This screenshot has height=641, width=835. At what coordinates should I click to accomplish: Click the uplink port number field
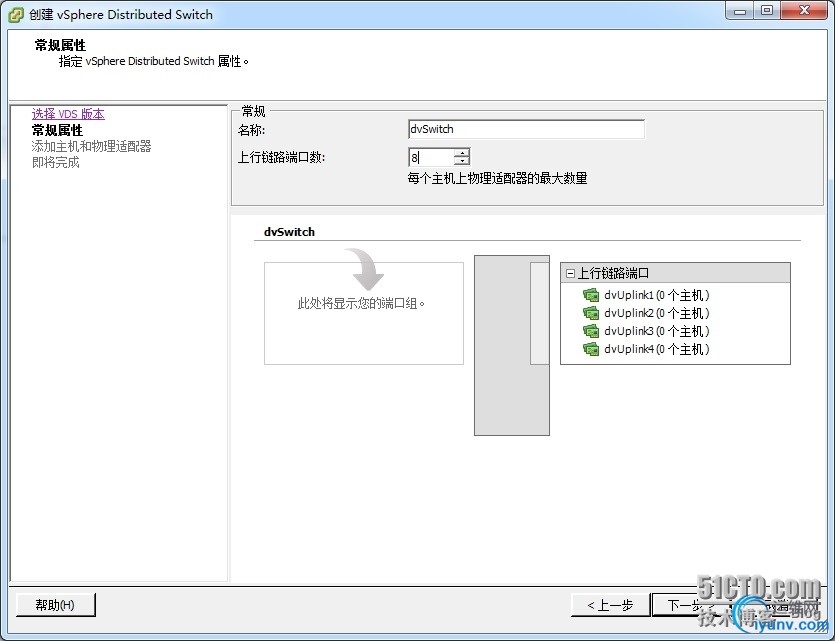[x=432, y=157]
